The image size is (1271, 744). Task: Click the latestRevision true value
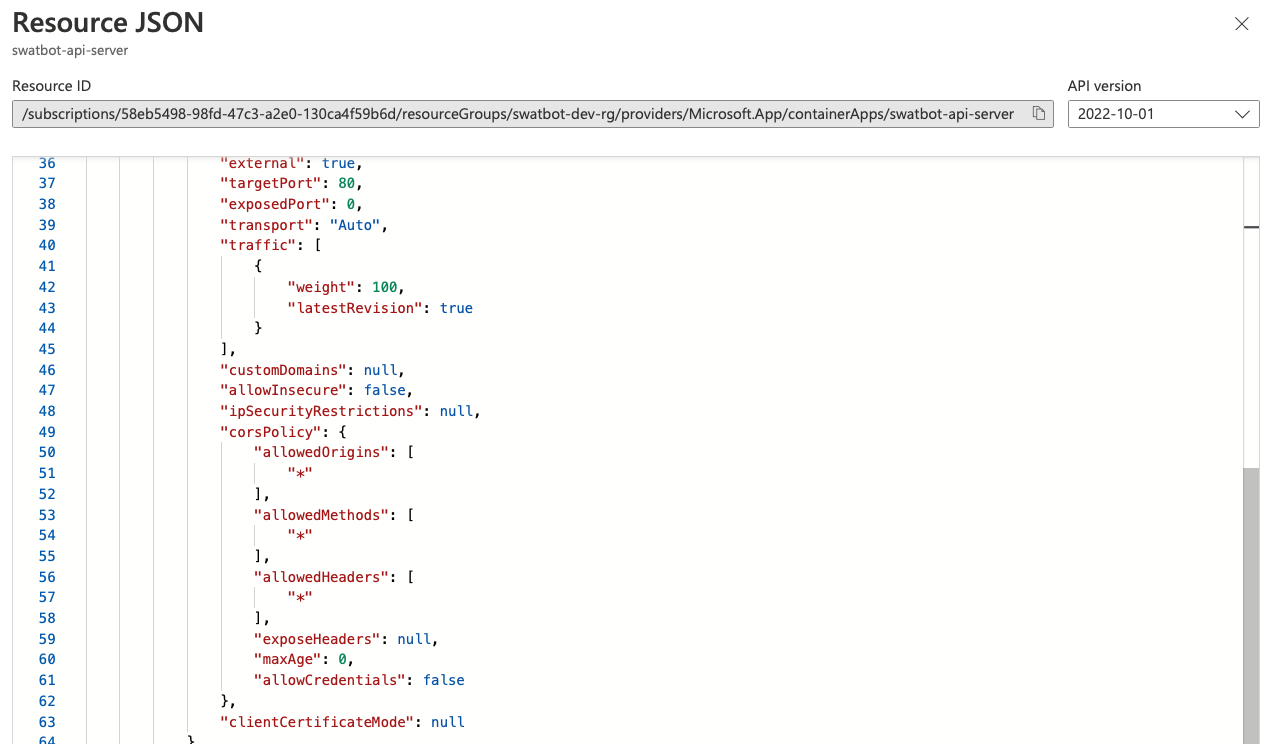click(456, 307)
